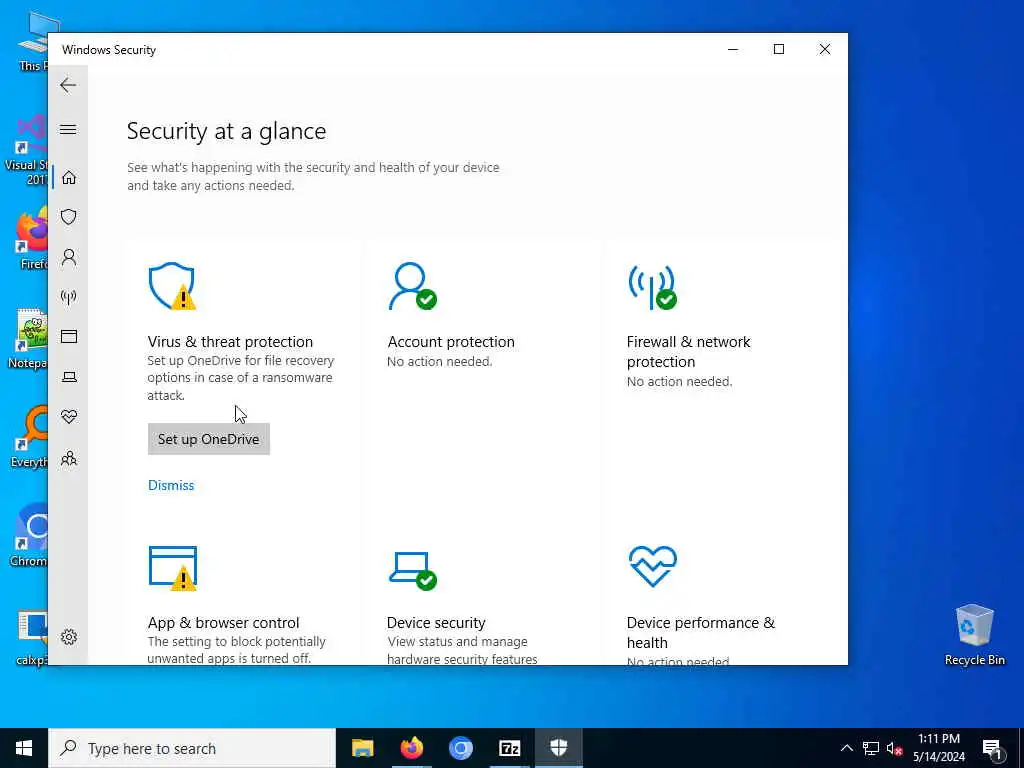Screen dimensions: 1024x768
Task: Close the Windows Security window
Action: coord(825,50)
